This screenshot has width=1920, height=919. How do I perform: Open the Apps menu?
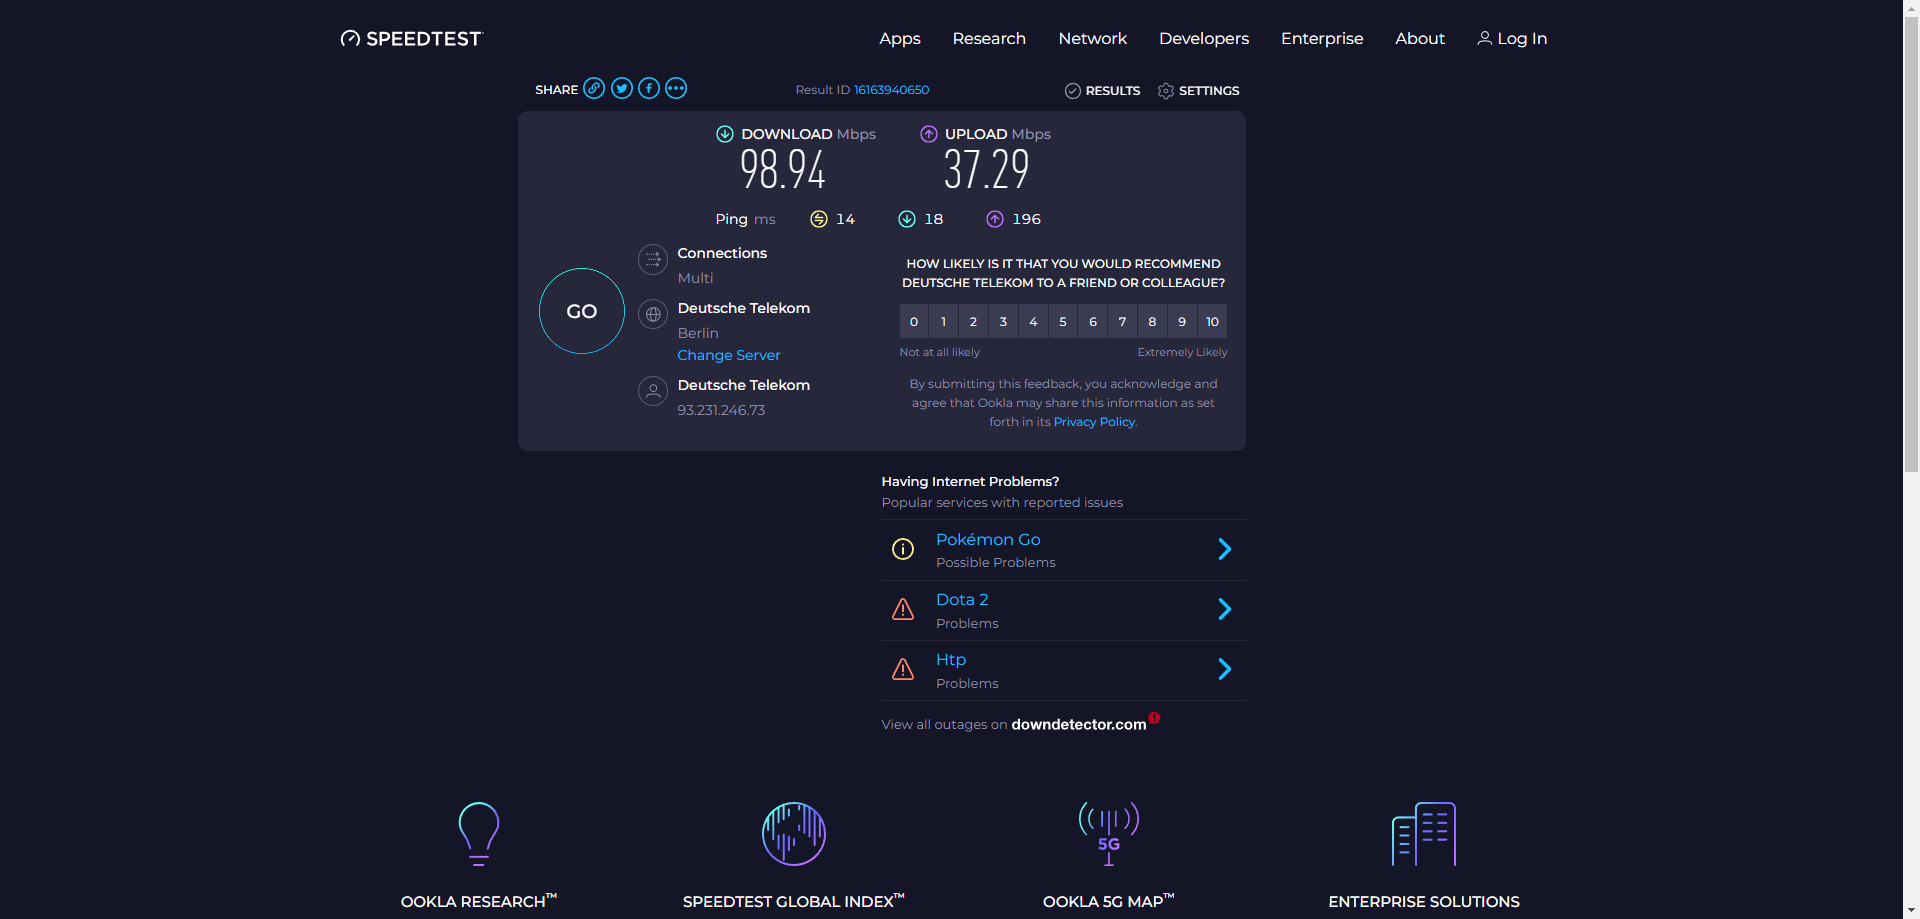coord(899,39)
